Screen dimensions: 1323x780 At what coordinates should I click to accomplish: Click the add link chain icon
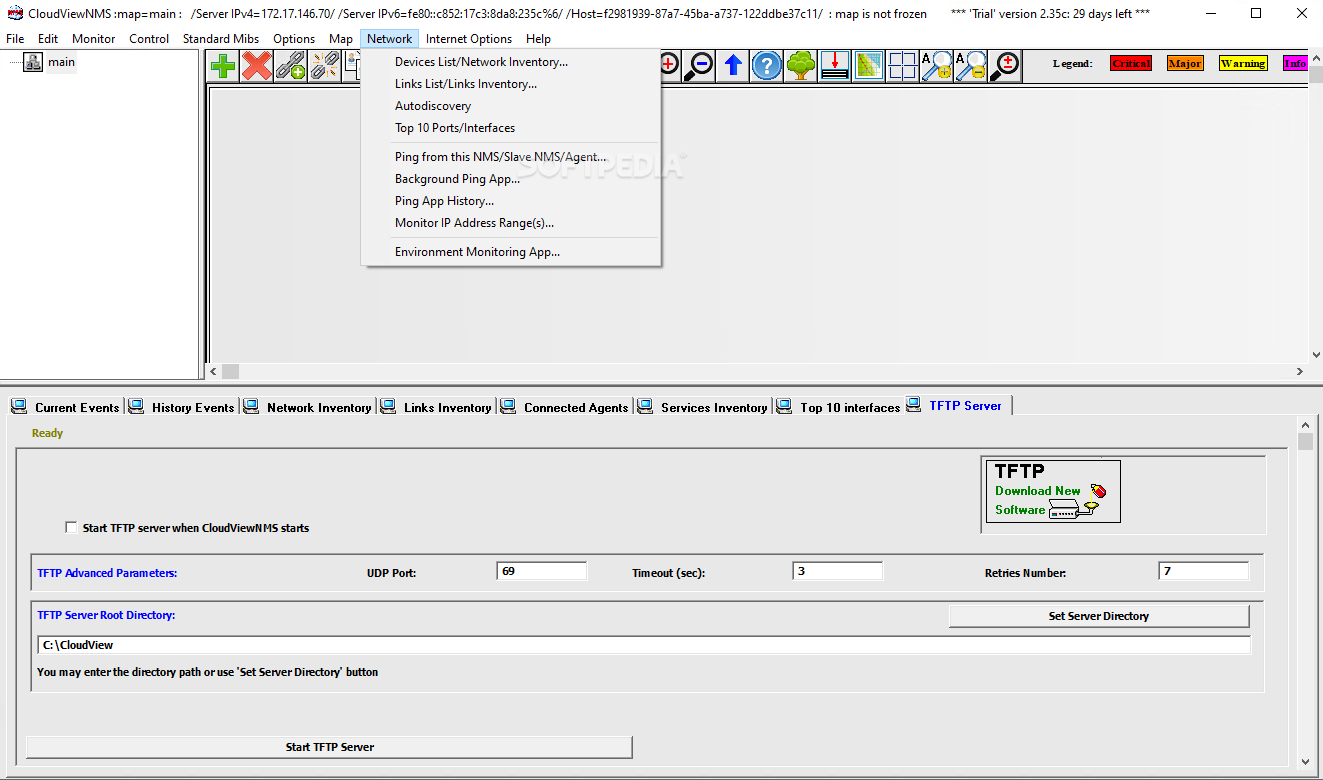click(290, 66)
